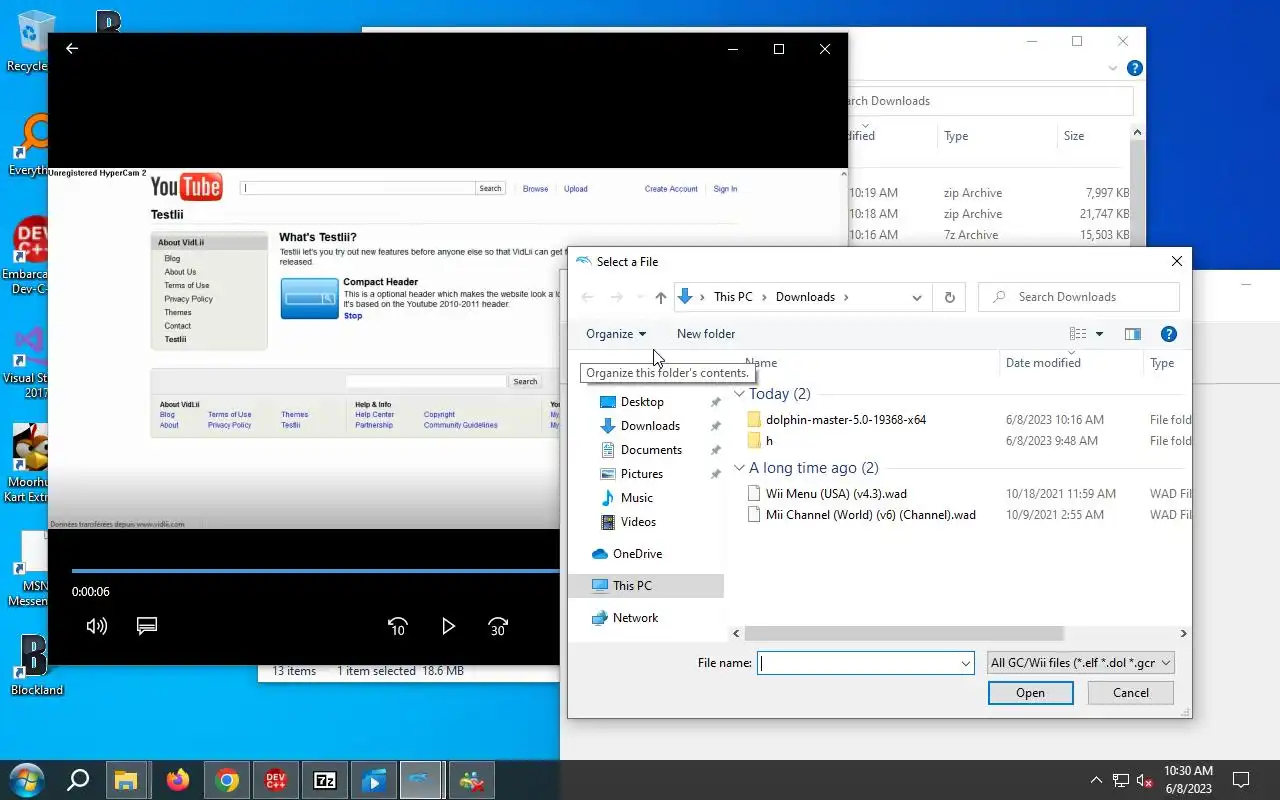
Task: Click the File name input field
Action: point(857,663)
